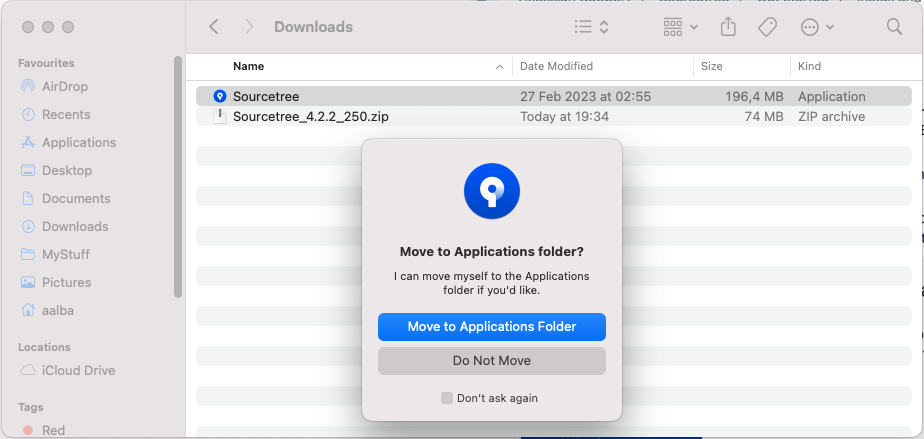Select the Red tag in sidebar
The height and width of the screenshot is (439, 924).
(53, 431)
